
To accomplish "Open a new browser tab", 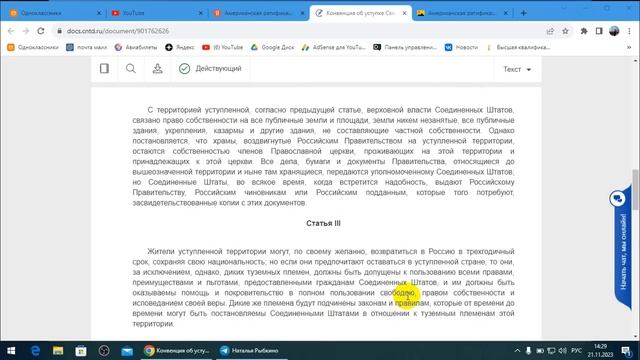I will [524, 13].
